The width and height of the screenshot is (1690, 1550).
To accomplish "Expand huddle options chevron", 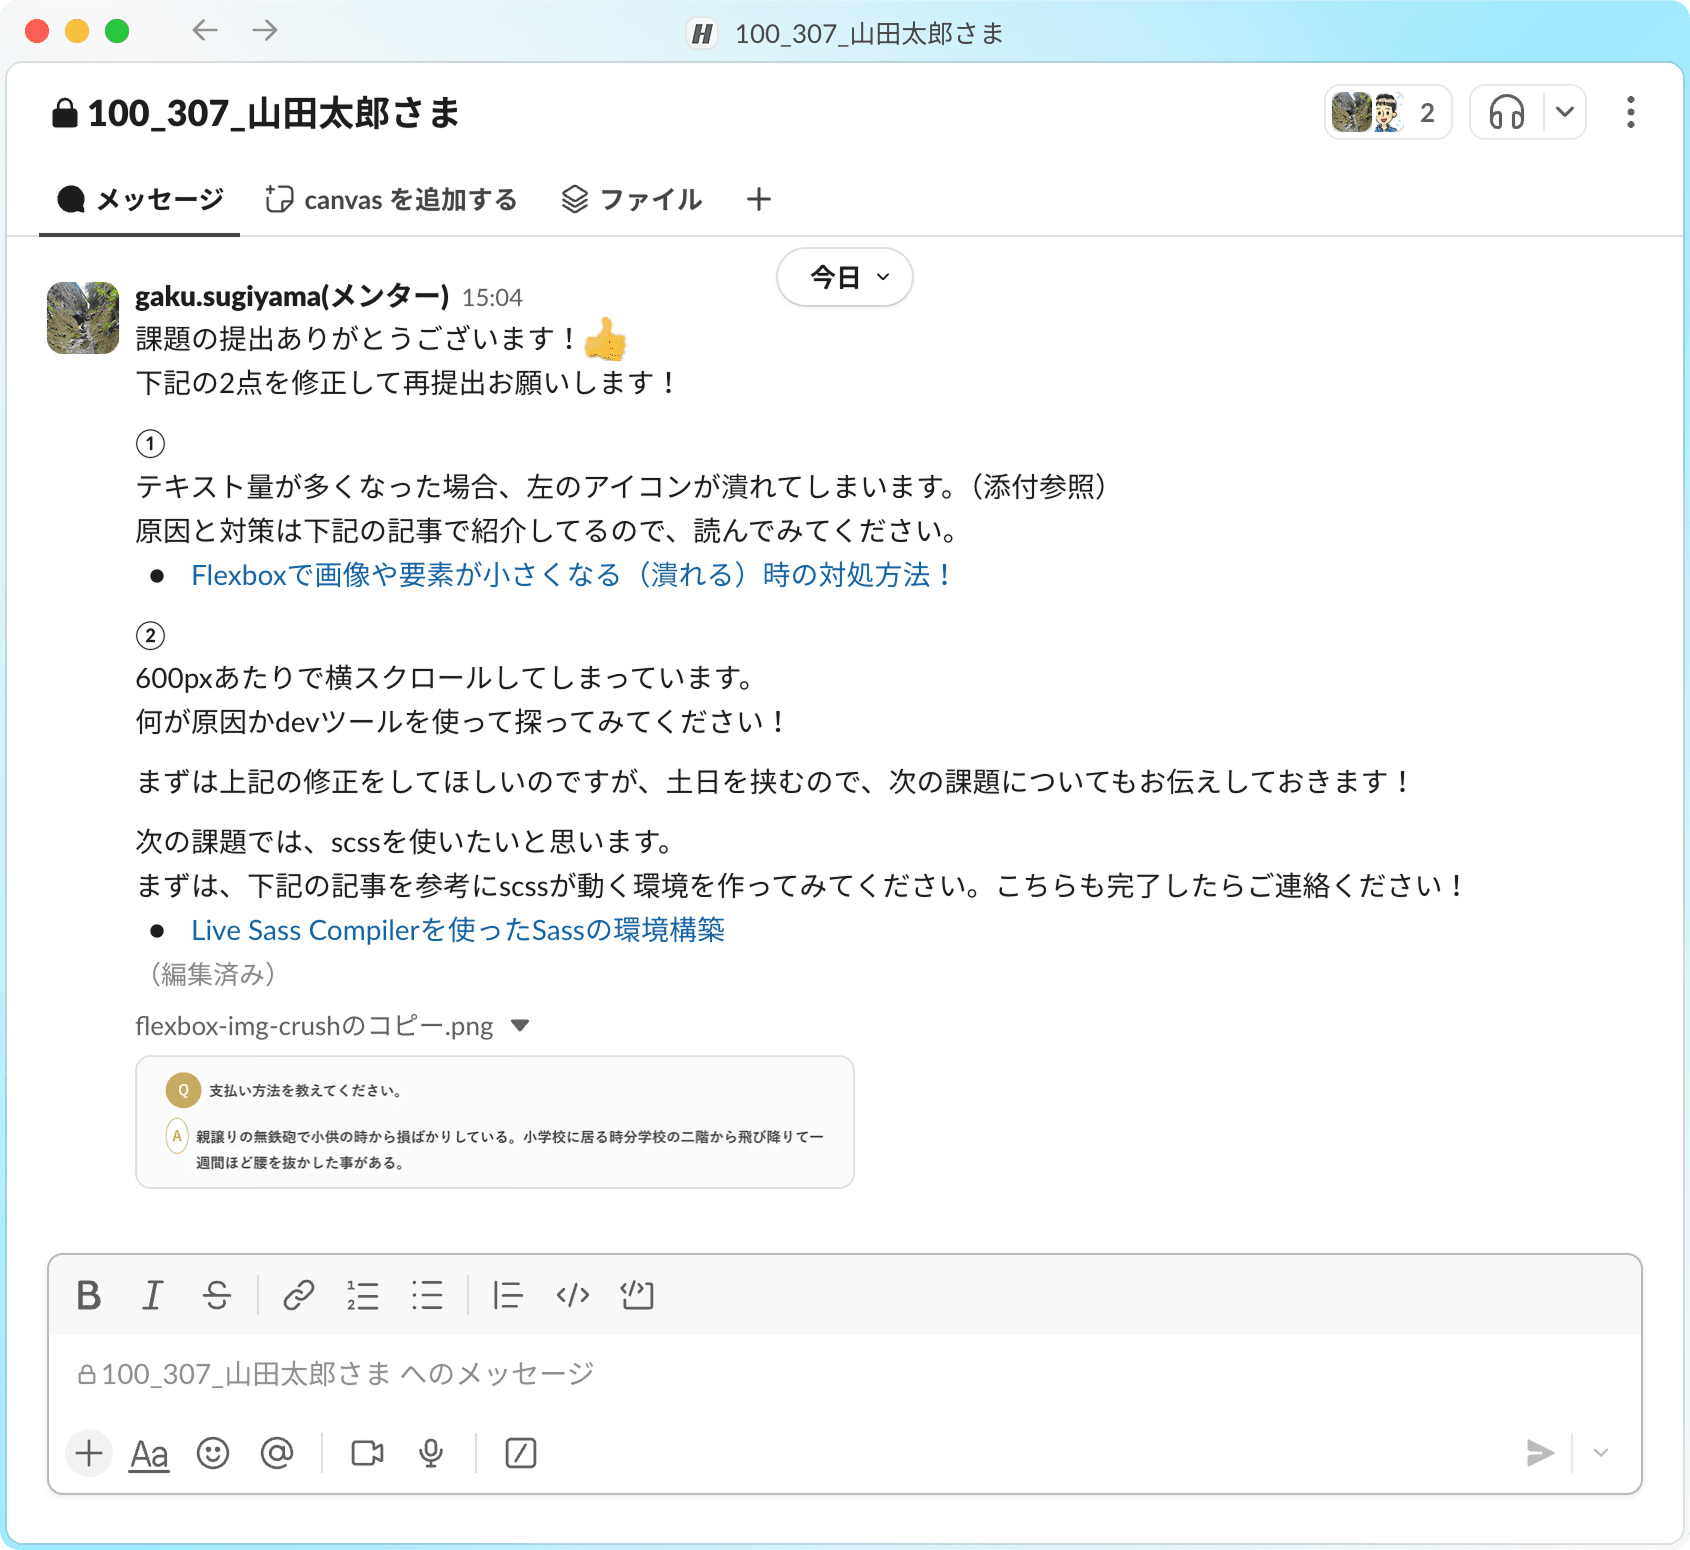I will coord(1565,112).
